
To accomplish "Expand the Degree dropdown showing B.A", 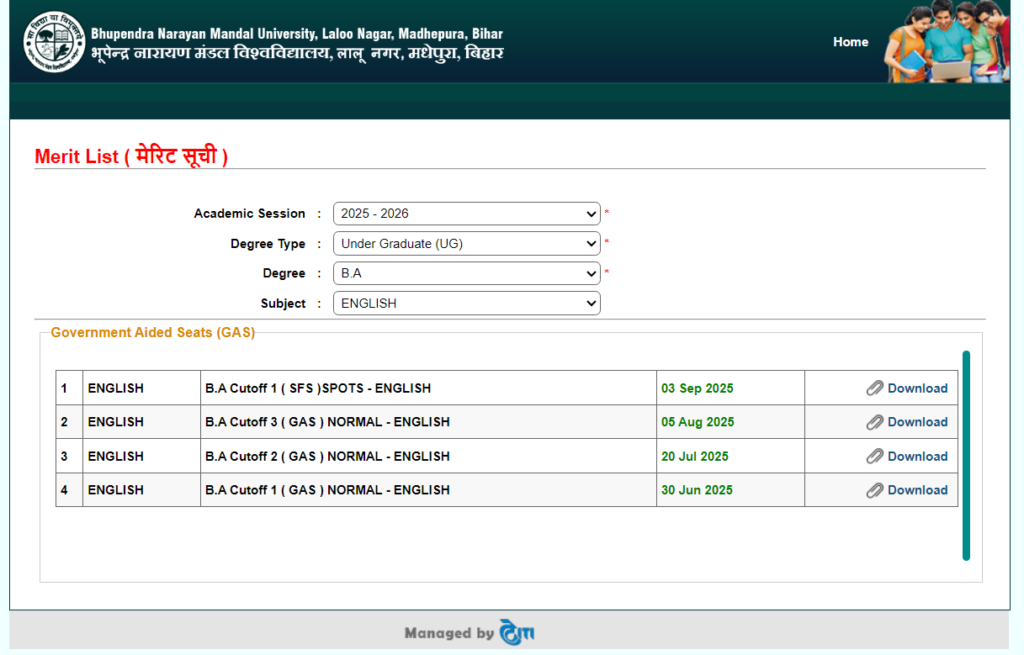I will [466, 273].
